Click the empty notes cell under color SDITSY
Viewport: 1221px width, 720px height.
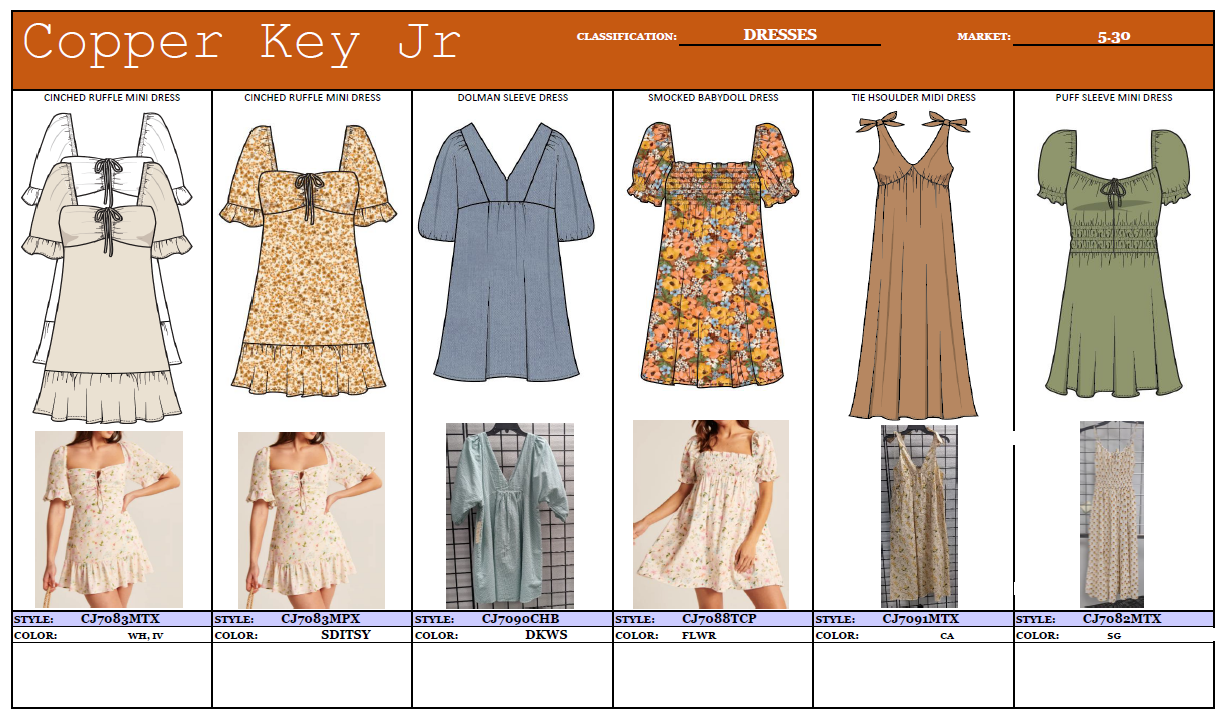[312, 675]
